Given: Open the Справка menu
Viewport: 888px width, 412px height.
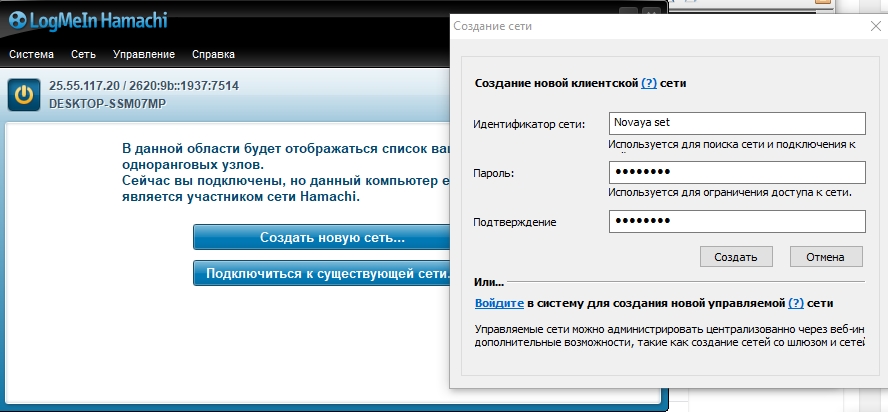Looking at the screenshot, I should (214, 54).
